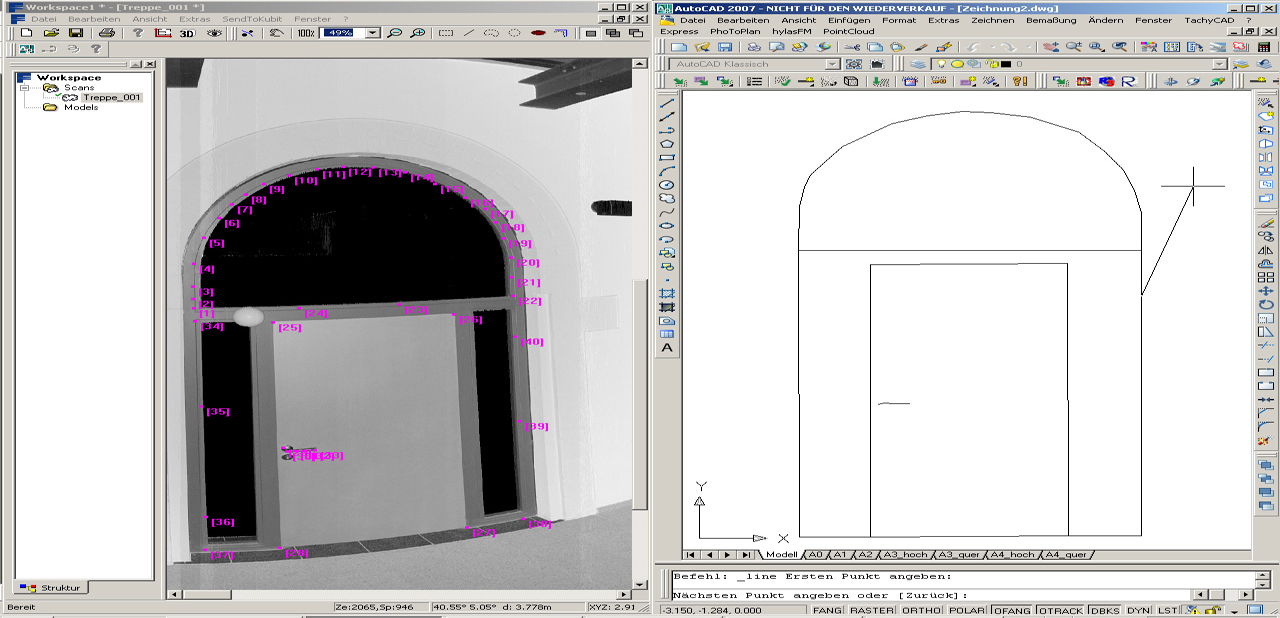Toggle the OFANG object snap button
Viewport: 1280px width, 618px height.
(x=1011, y=610)
